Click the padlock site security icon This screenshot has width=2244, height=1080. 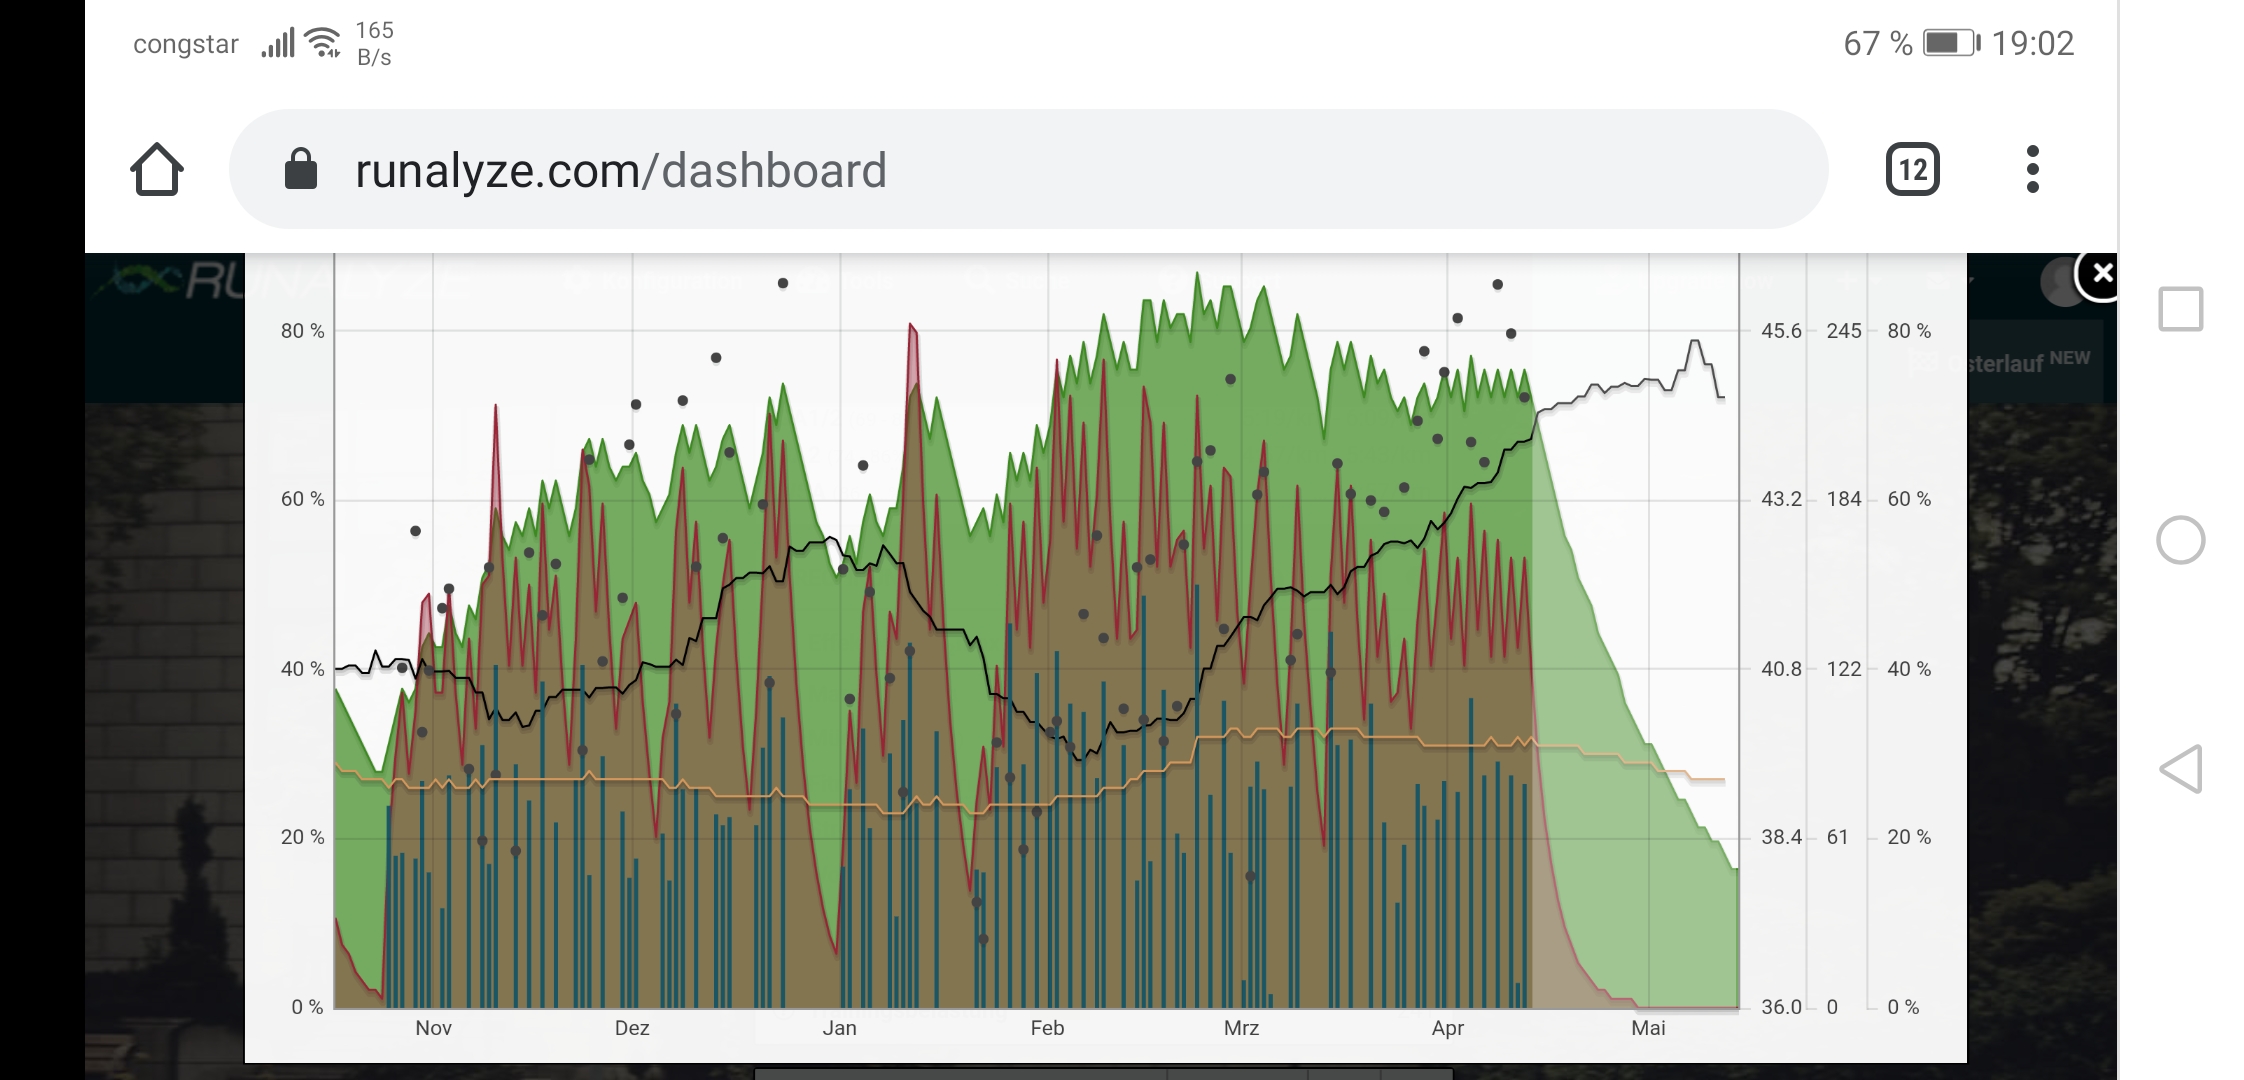click(300, 170)
